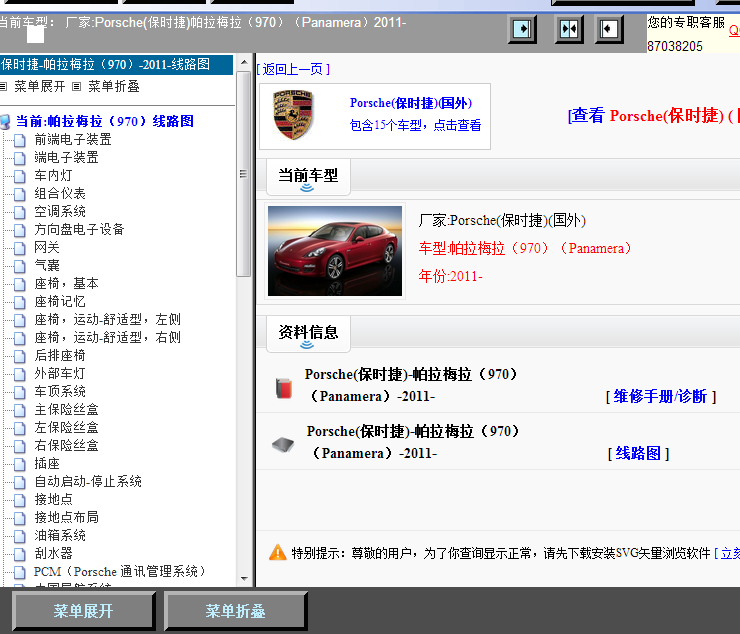Open 座椅，基本 tree entry
740x634 pixels.
click(67, 283)
